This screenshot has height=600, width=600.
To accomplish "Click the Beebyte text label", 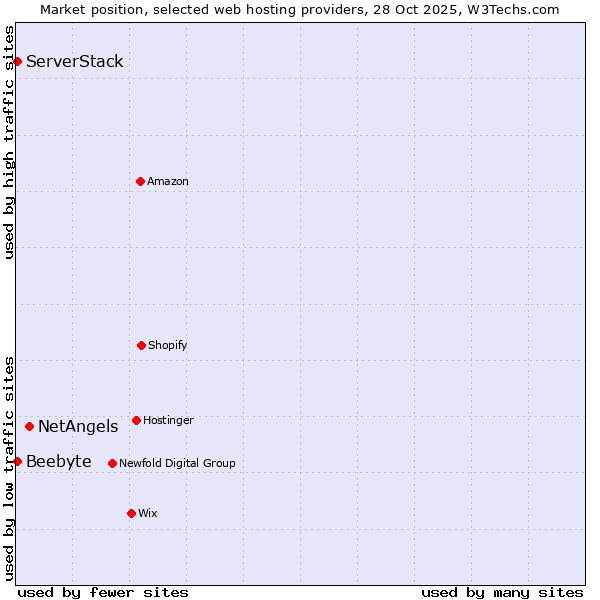I will (x=59, y=461).
